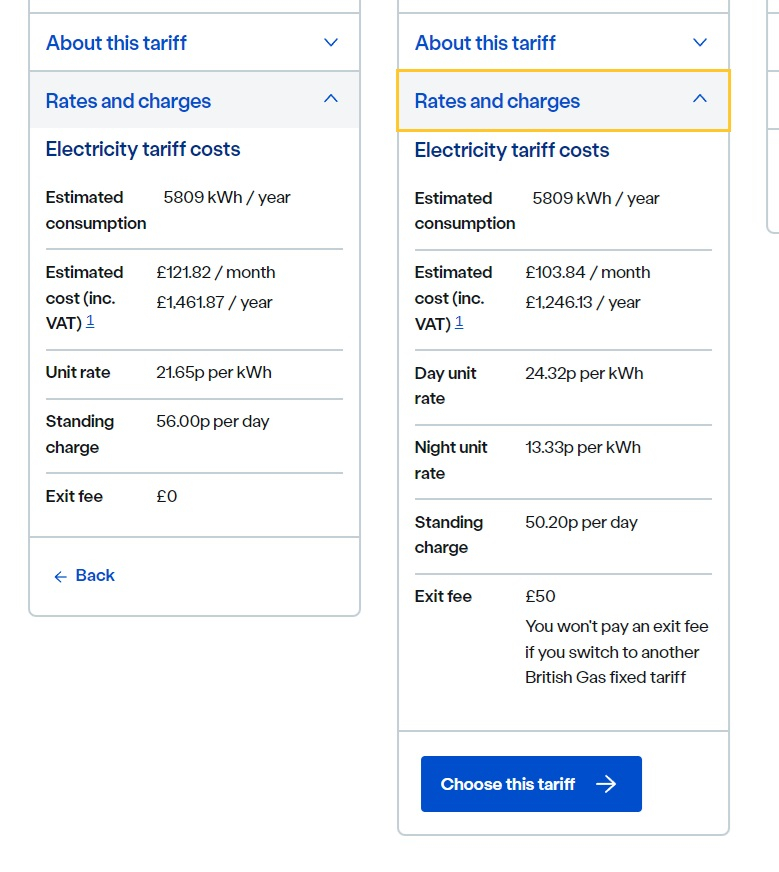
Task: Expand About this tariff label in left card
Action: coord(116,43)
